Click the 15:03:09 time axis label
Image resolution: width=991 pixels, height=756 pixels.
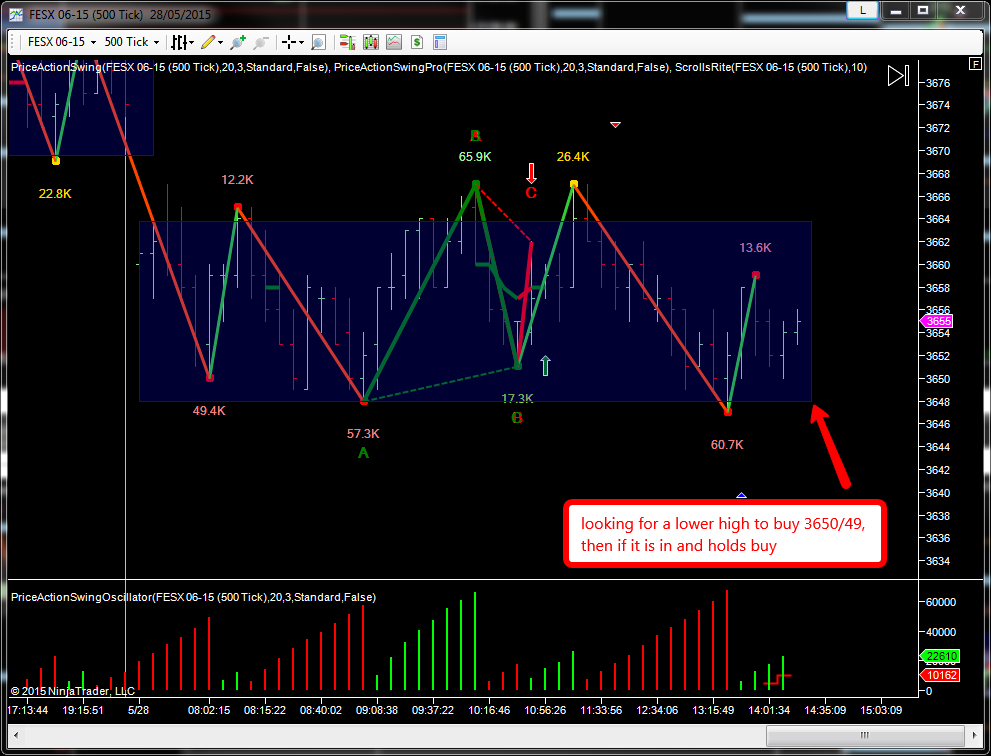[881, 710]
